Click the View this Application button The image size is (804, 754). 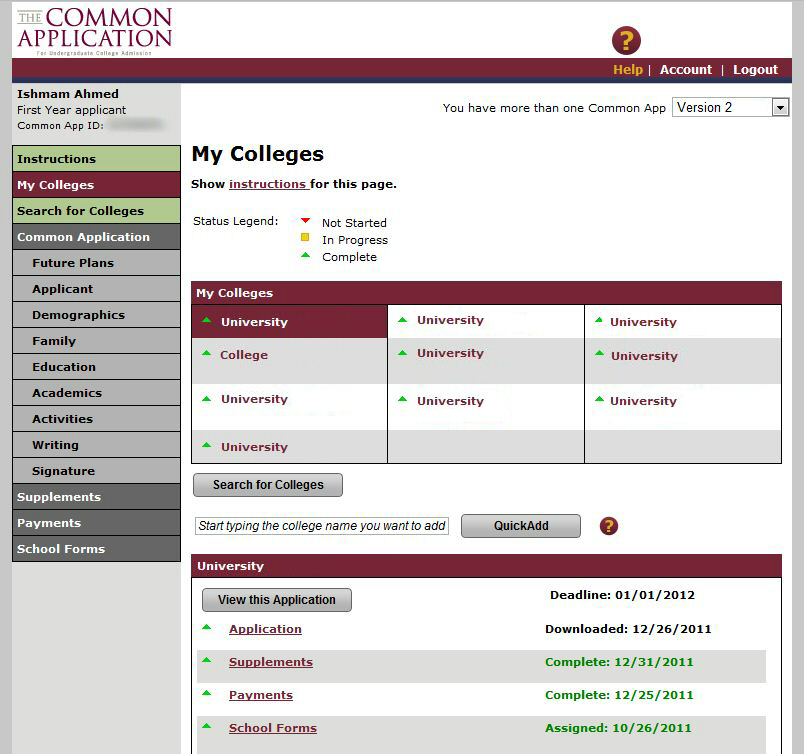pos(277,600)
